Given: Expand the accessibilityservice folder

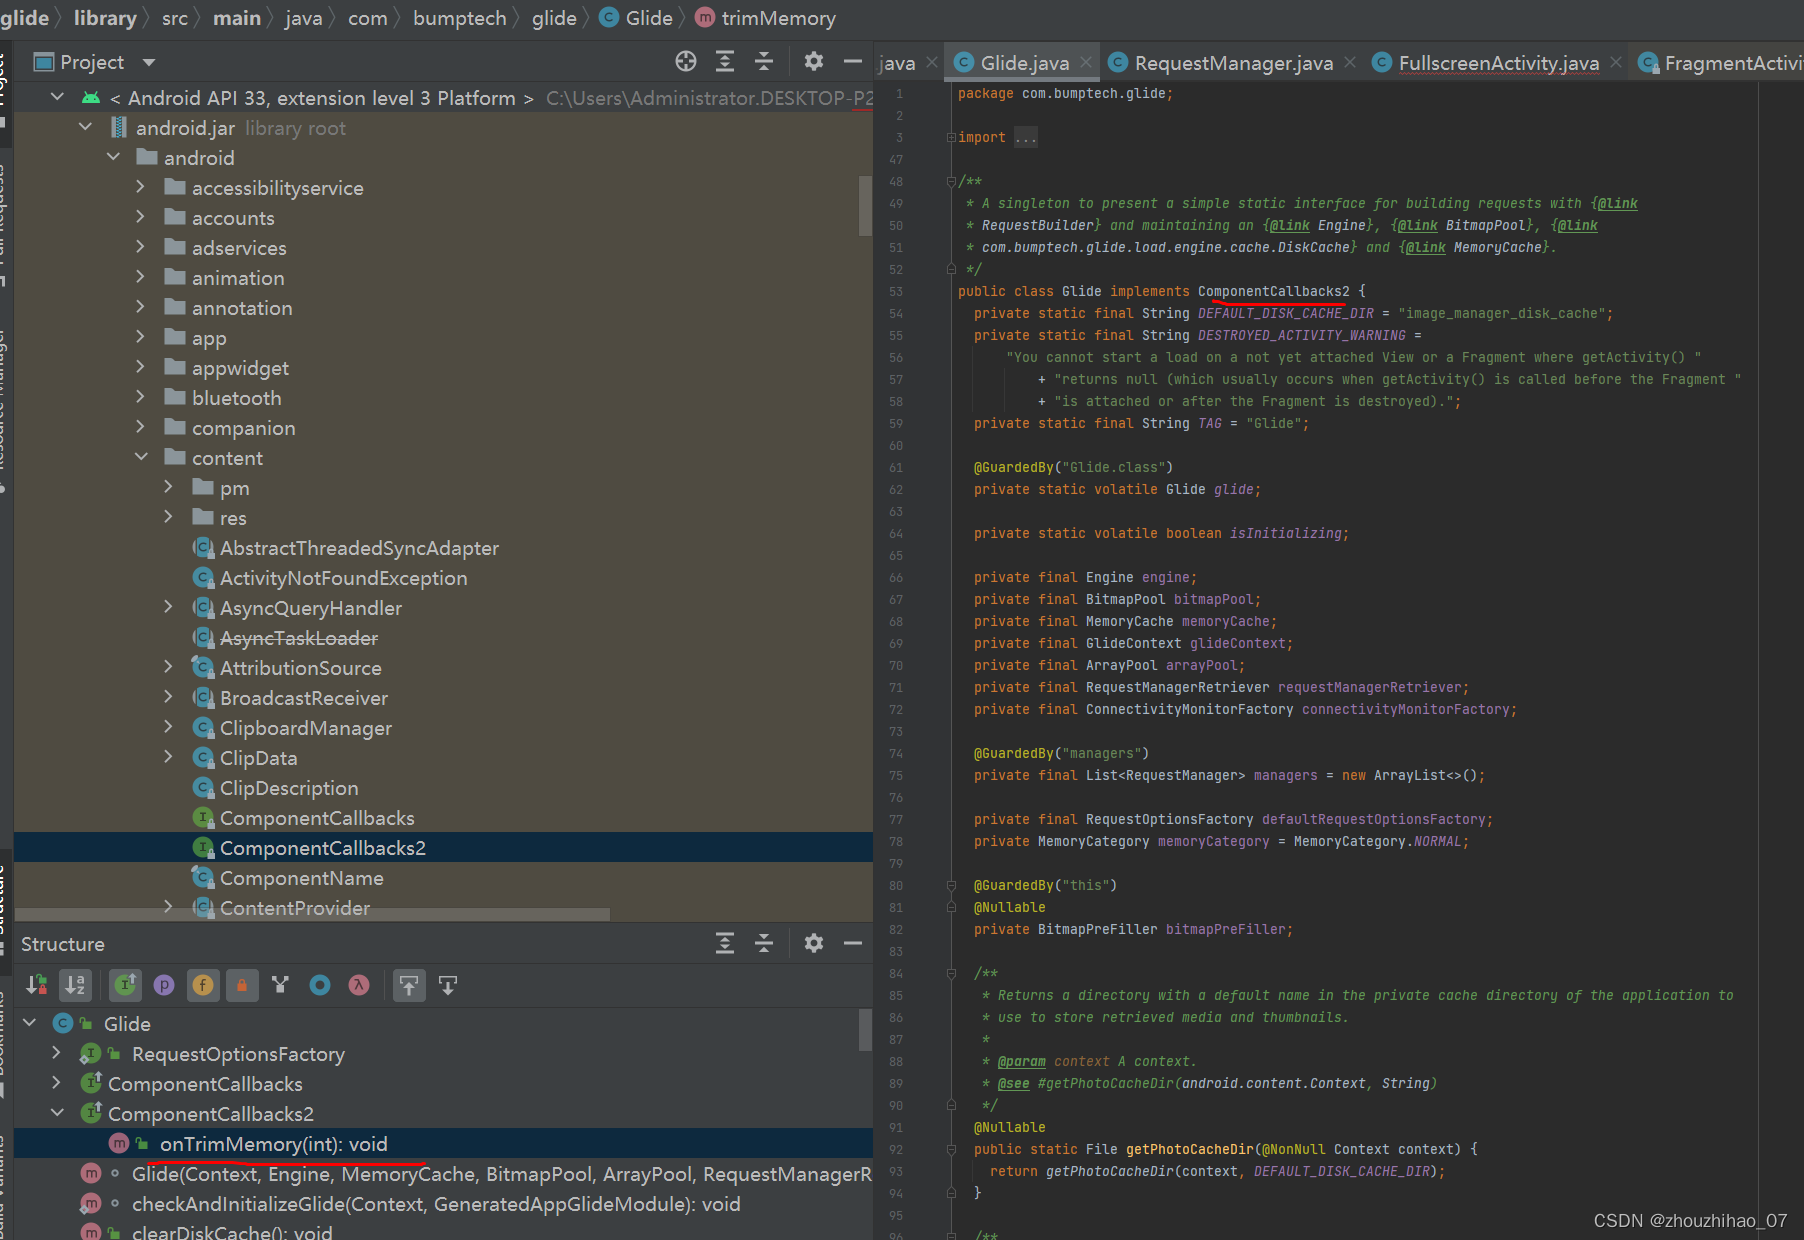Looking at the screenshot, I should click(x=141, y=187).
